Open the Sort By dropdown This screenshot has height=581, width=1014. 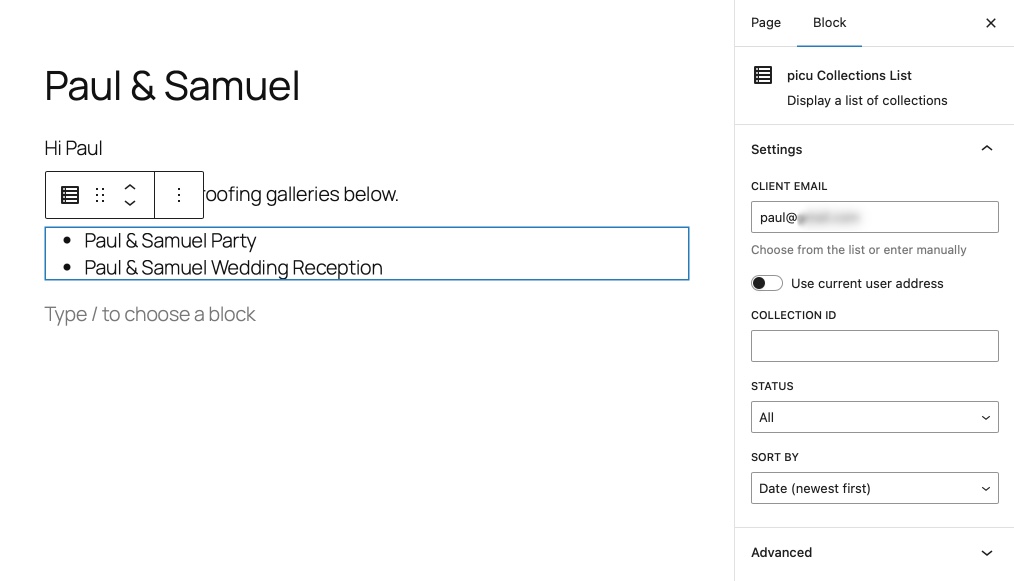click(x=874, y=488)
